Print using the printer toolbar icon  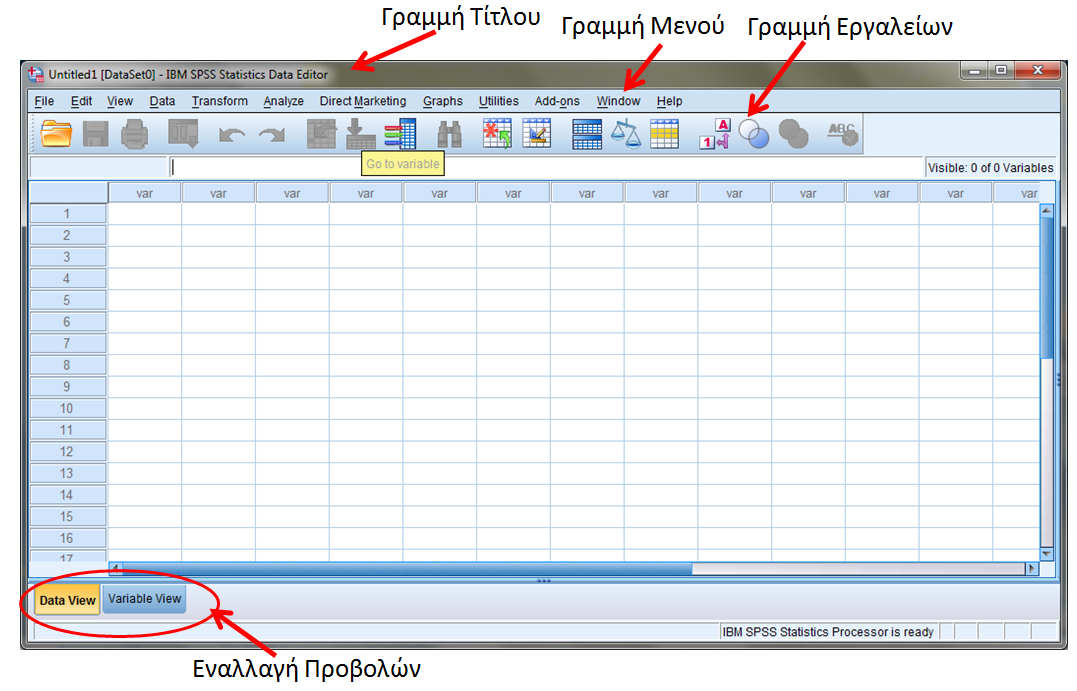[135, 133]
